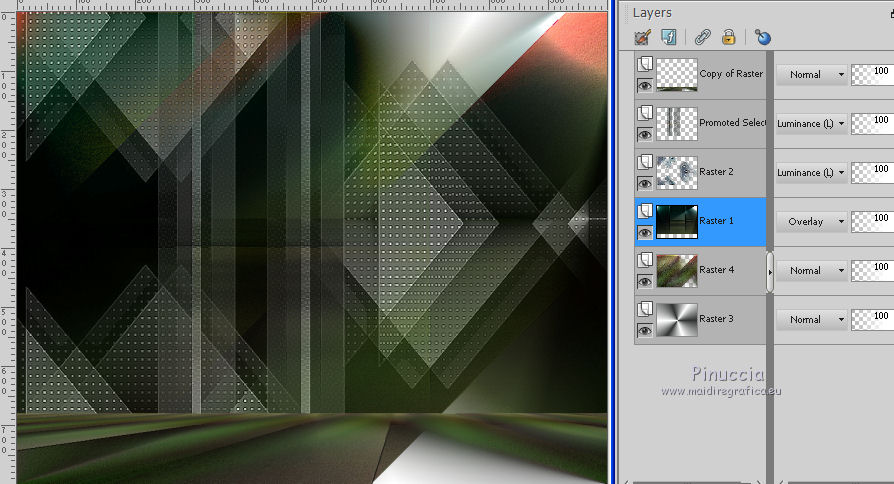Set opacity slider of Promoted Selection layer
The height and width of the screenshot is (484, 894).
pos(872,124)
